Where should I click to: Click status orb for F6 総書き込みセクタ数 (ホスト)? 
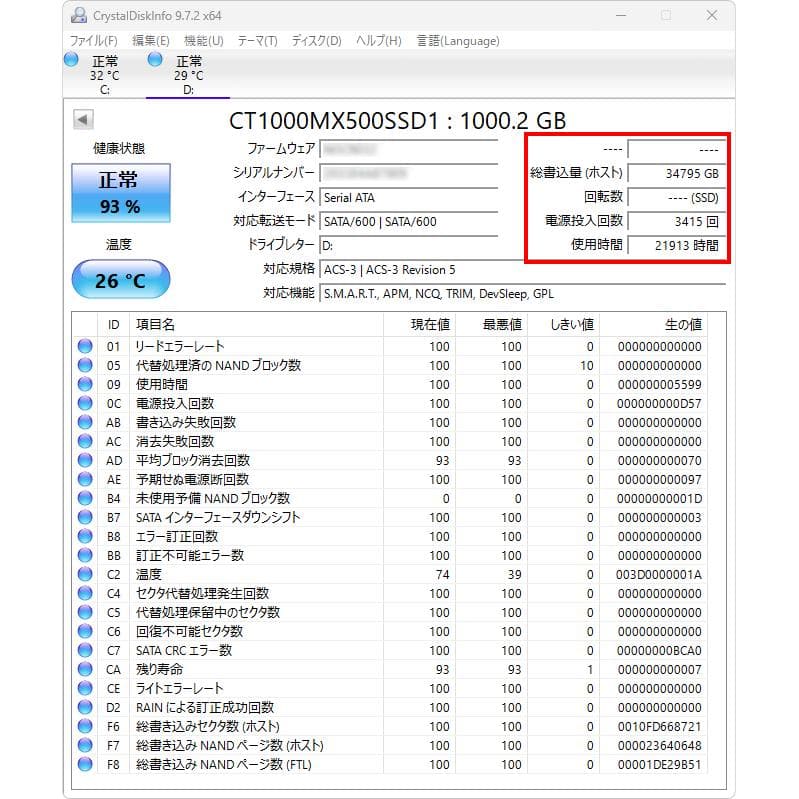(85, 727)
